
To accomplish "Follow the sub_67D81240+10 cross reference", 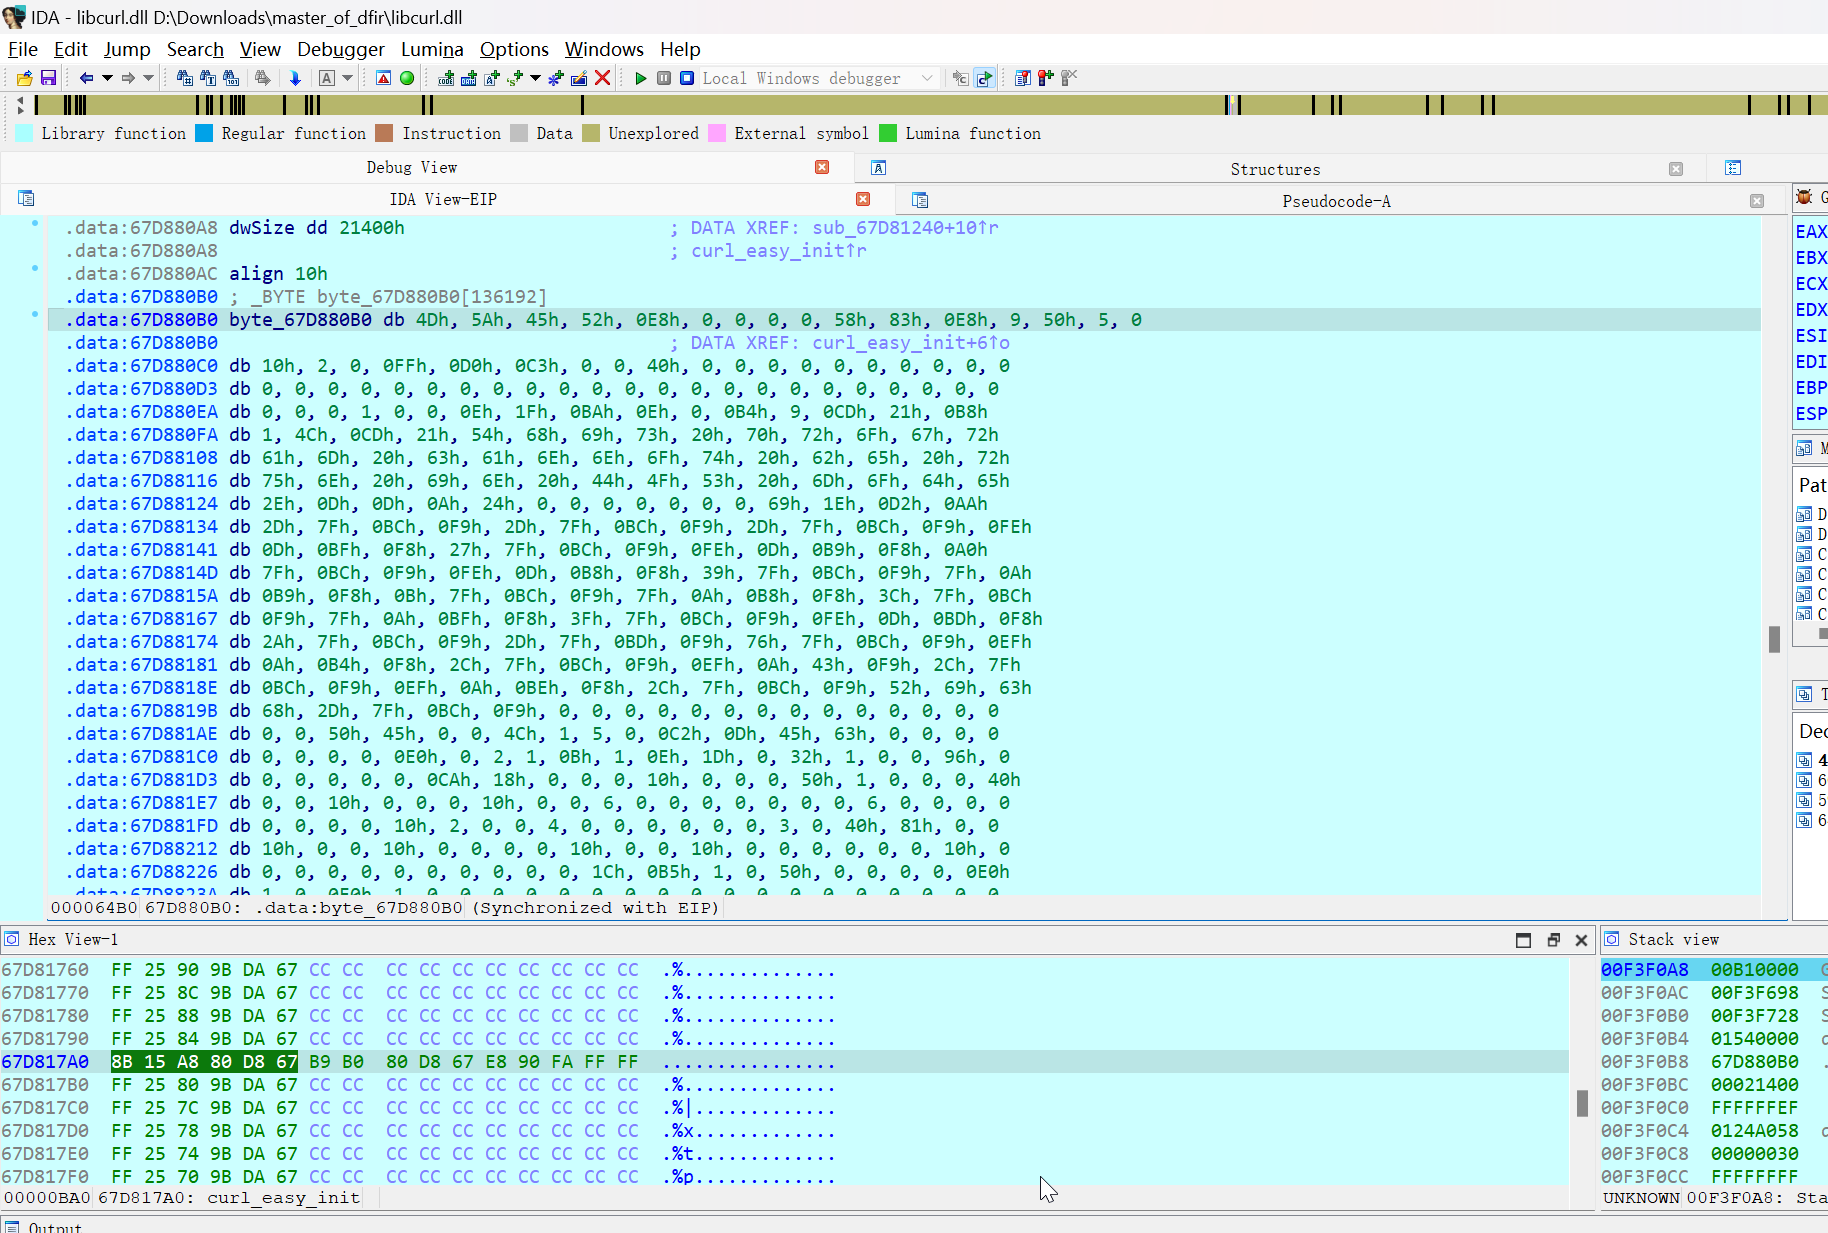I will point(905,228).
